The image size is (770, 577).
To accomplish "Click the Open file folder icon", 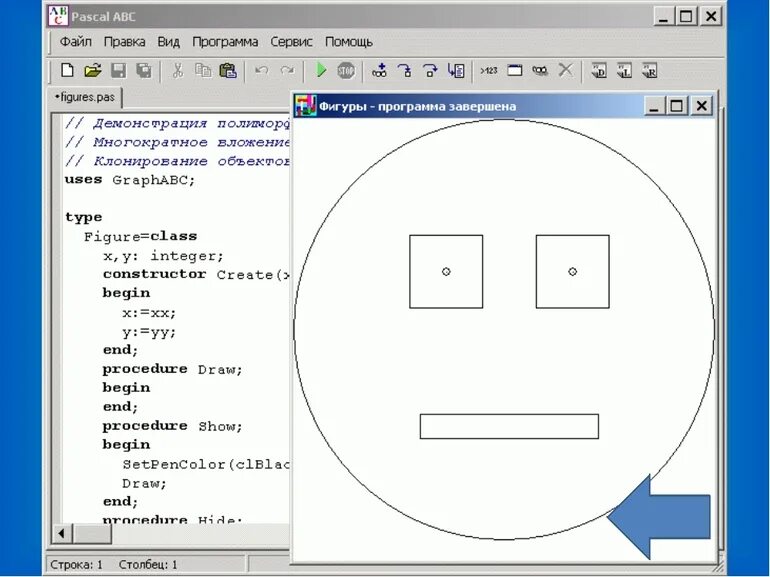I will (92, 71).
